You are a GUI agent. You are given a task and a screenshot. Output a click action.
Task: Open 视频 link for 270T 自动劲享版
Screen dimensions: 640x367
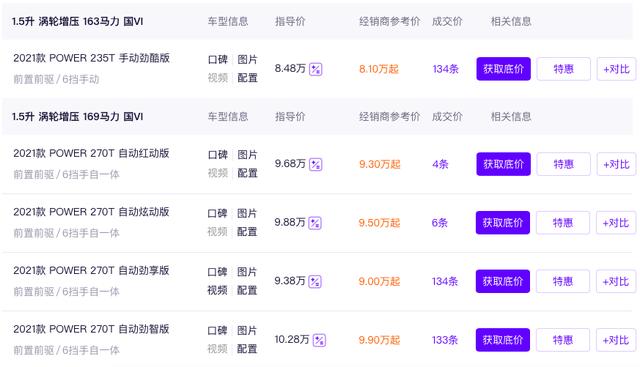click(217, 290)
